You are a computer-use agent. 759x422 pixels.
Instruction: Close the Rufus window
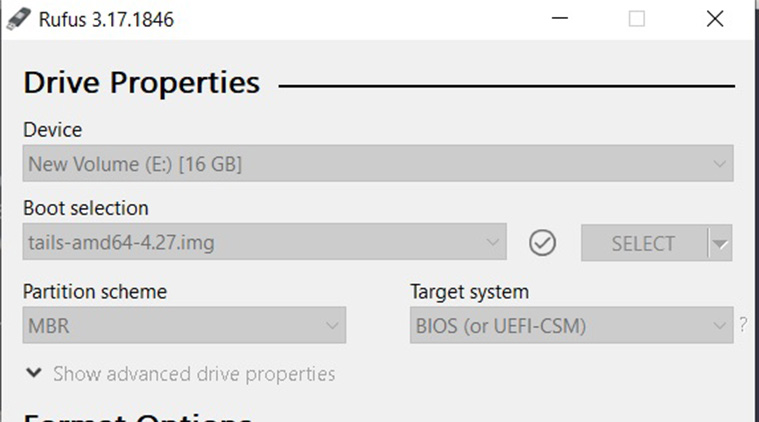tap(714, 19)
